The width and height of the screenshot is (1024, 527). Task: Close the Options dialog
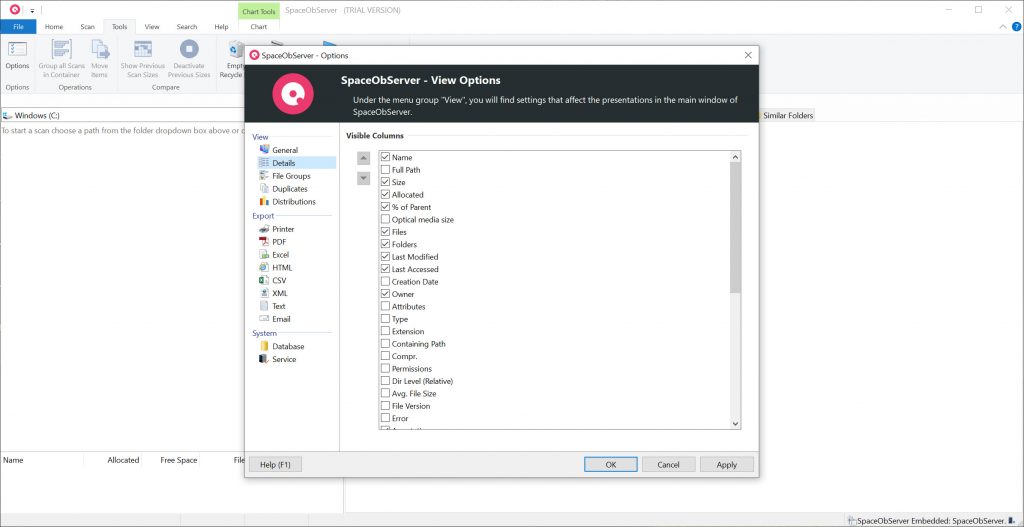pyautogui.click(x=748, y=56)
